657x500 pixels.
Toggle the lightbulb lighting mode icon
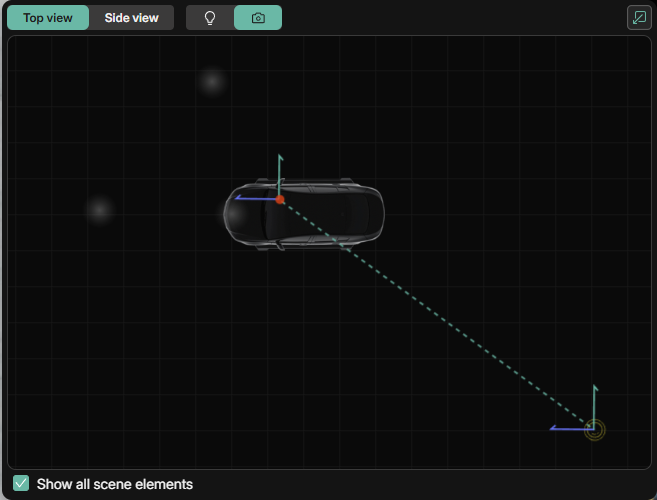[x=210, y=18]
